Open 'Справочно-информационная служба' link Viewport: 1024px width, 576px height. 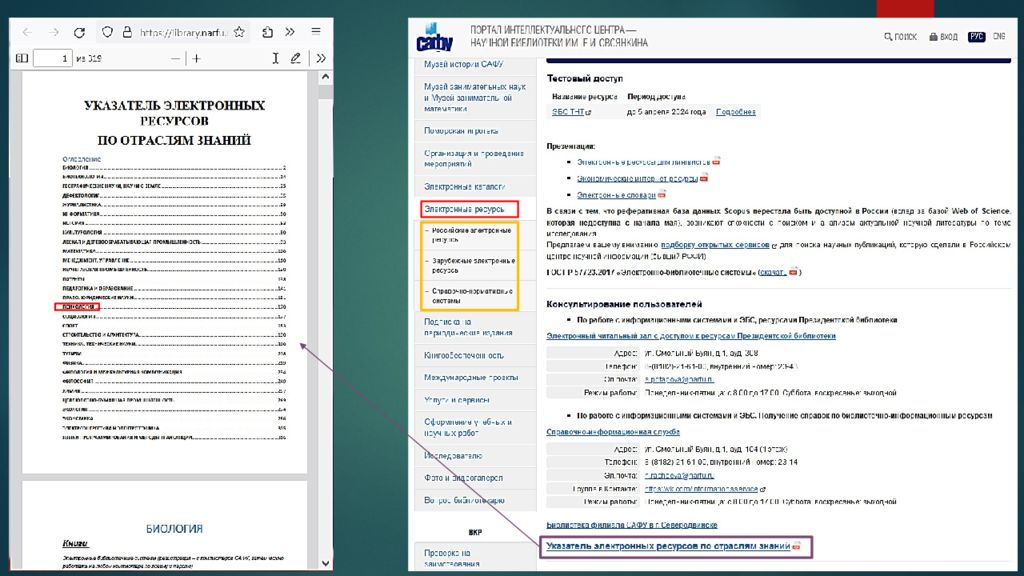(613, 432)
